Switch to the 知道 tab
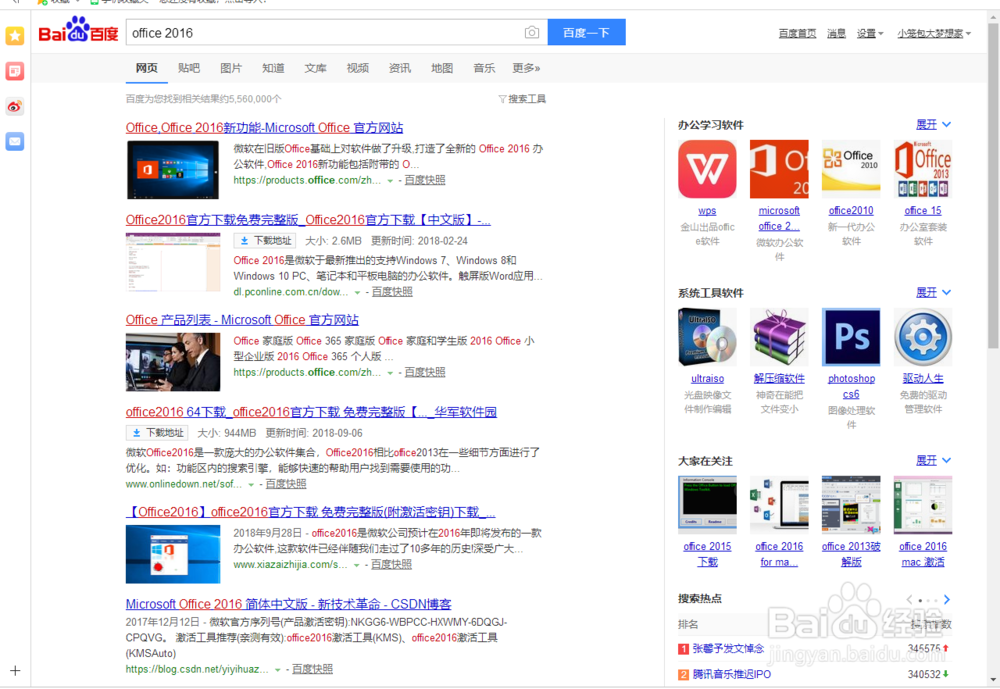The image size is (1000, 689). tap(273, 68)
